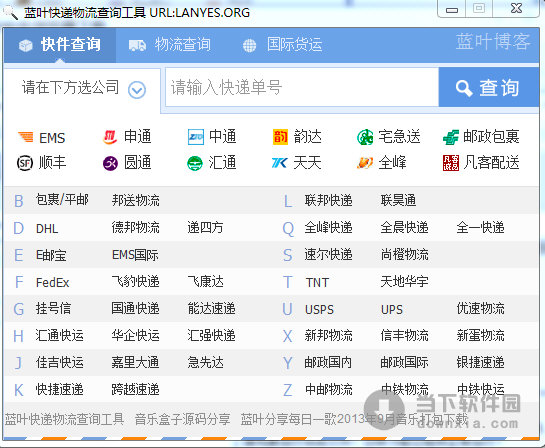Click the 邮政包裹 China Post logo
Screen dimensions: 545x448
[x=451, y=137]
